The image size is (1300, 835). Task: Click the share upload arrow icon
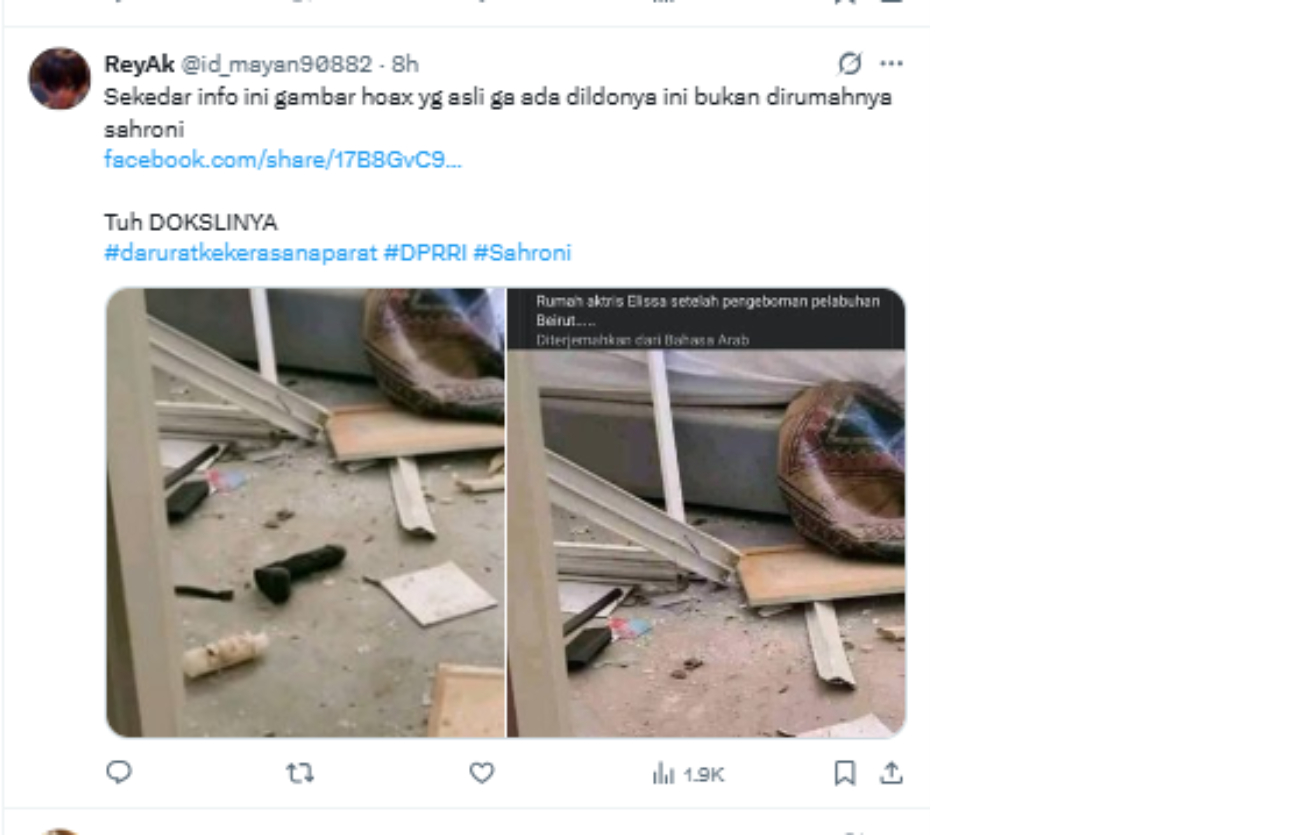(891, 772)
